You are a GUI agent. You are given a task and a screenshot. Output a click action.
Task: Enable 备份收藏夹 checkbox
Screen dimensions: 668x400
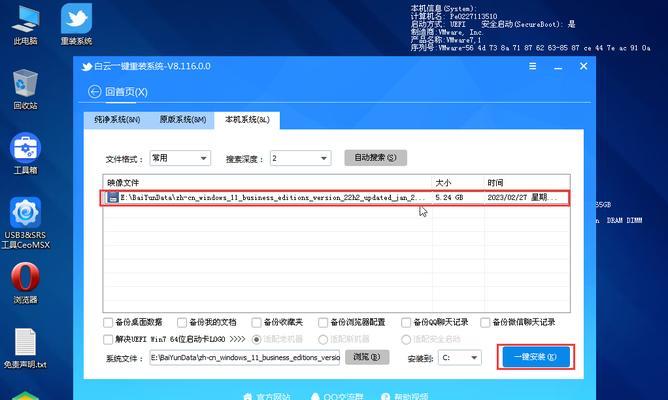(x=256, y=323)
